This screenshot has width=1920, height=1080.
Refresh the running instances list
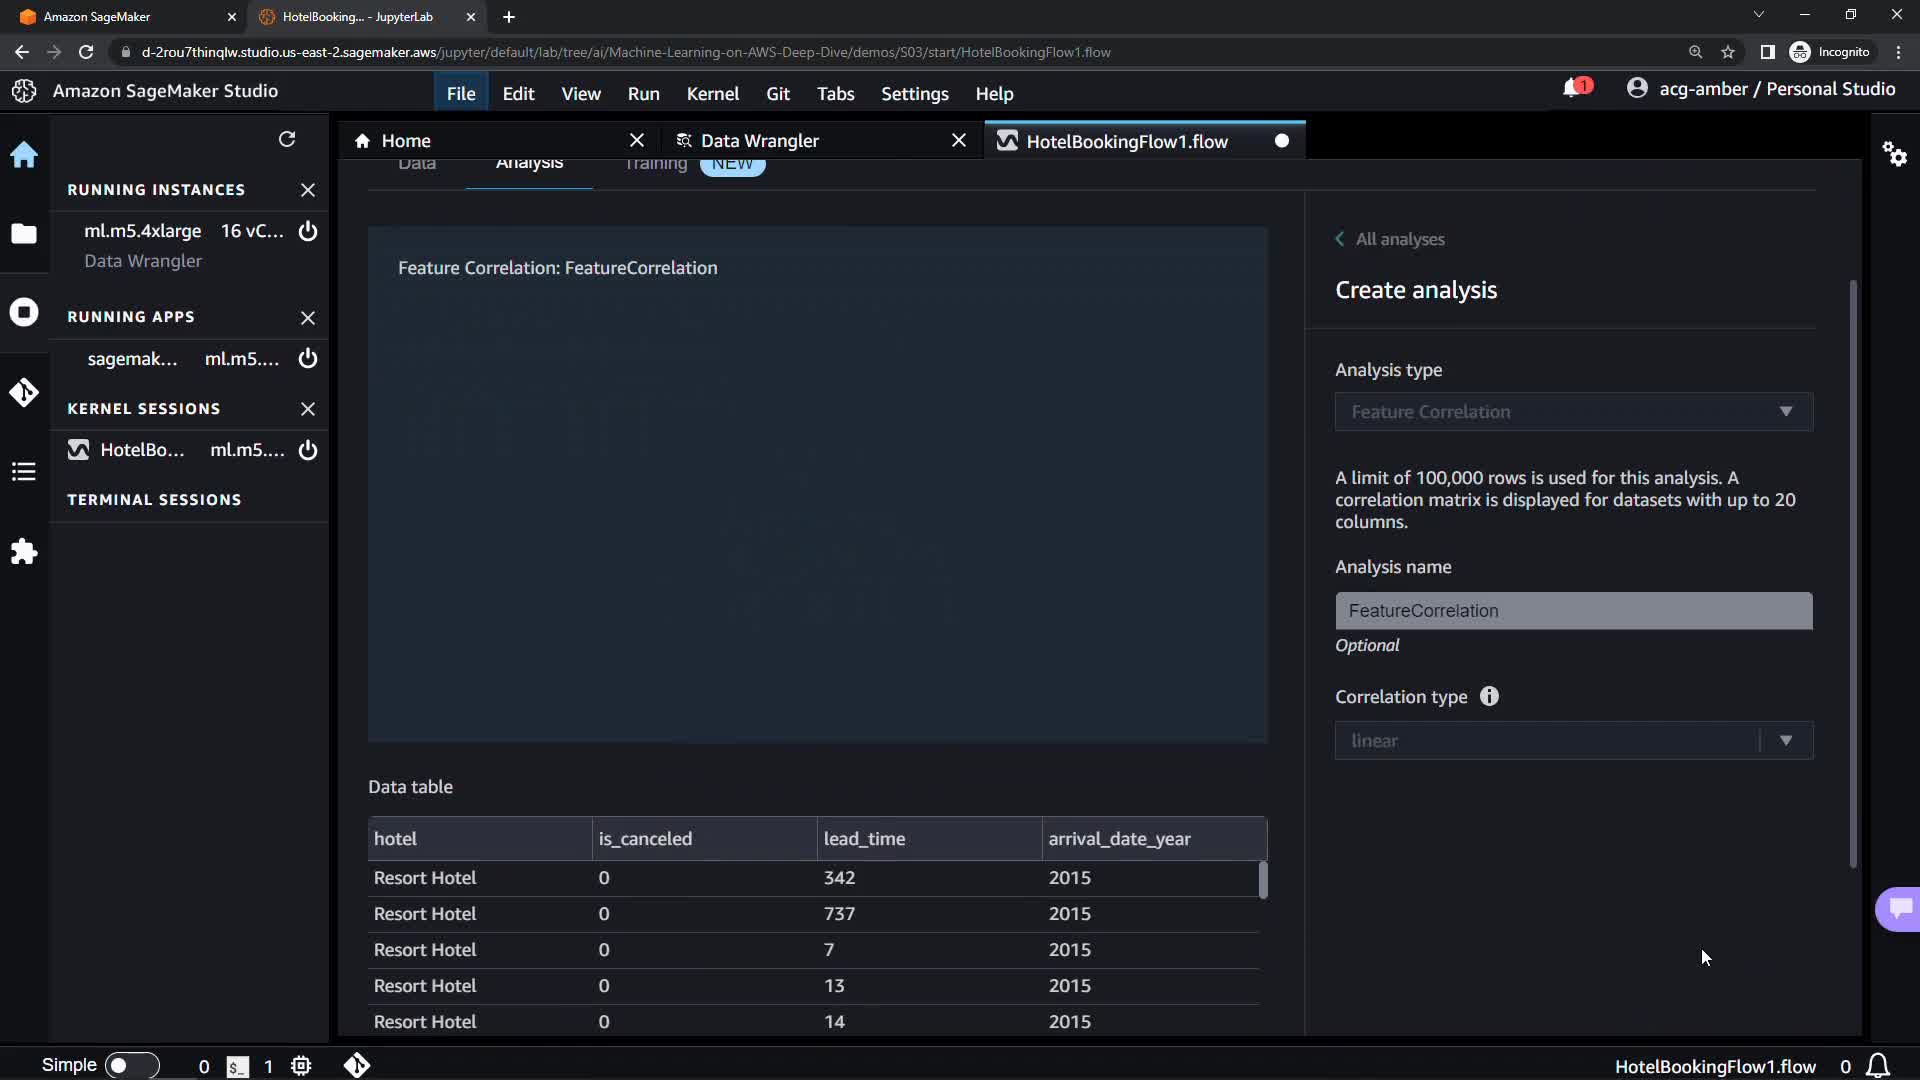(x=287, y=139)
